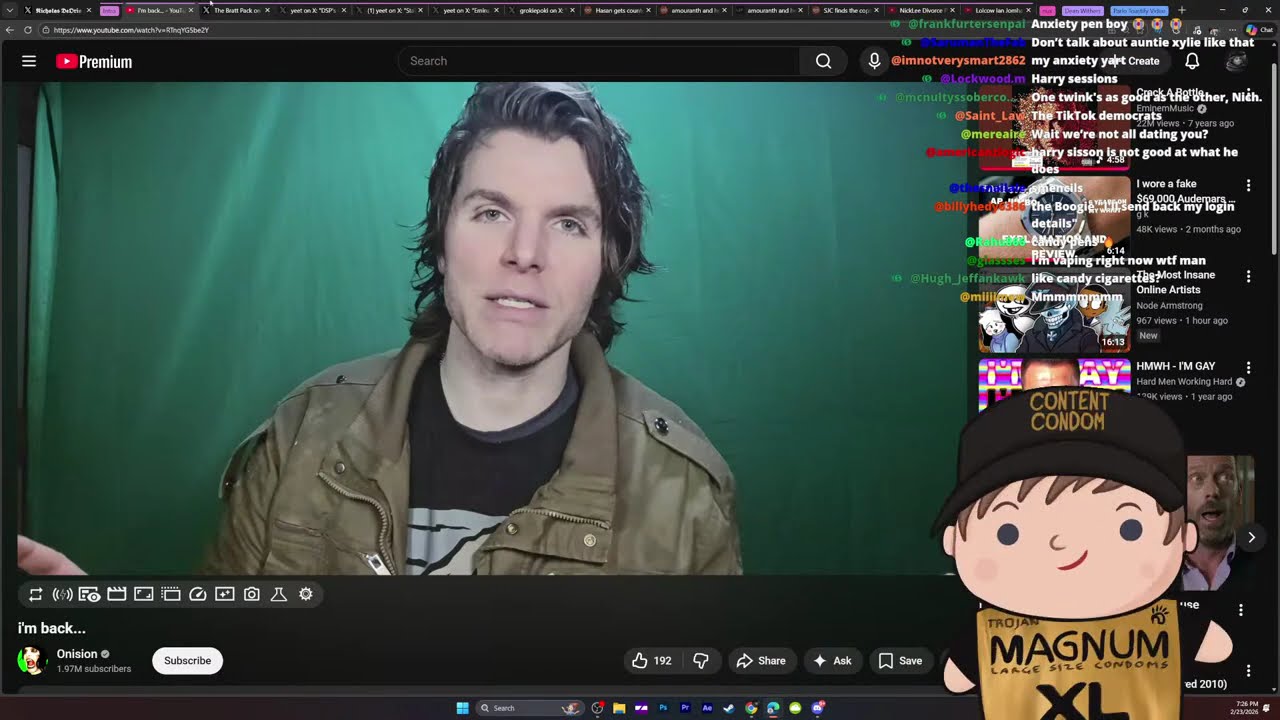
Task: Click the audio boost speaker-wave icon
Action: click(x=62, y=594)
